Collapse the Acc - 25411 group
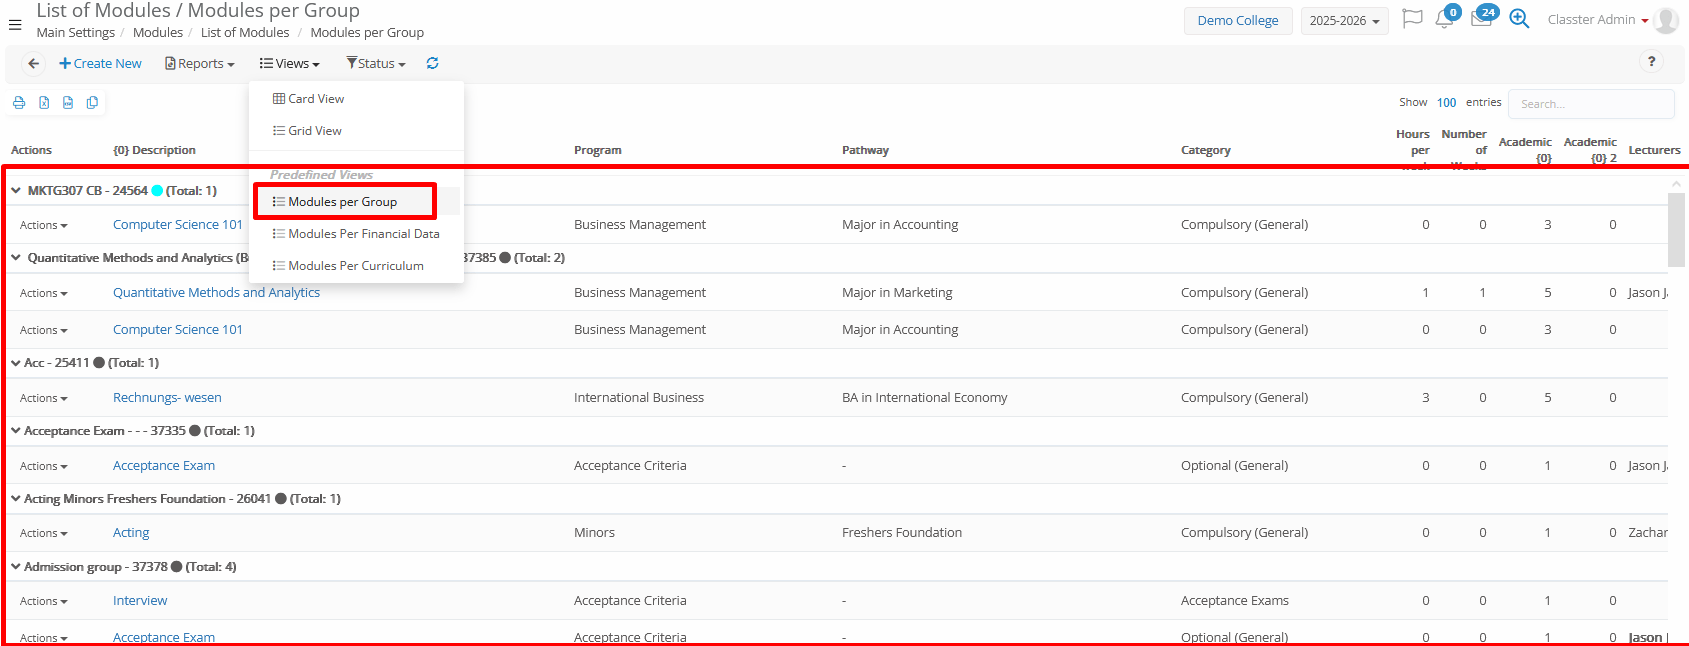This screenshot has height=646, width=1689. click(16, 363)
